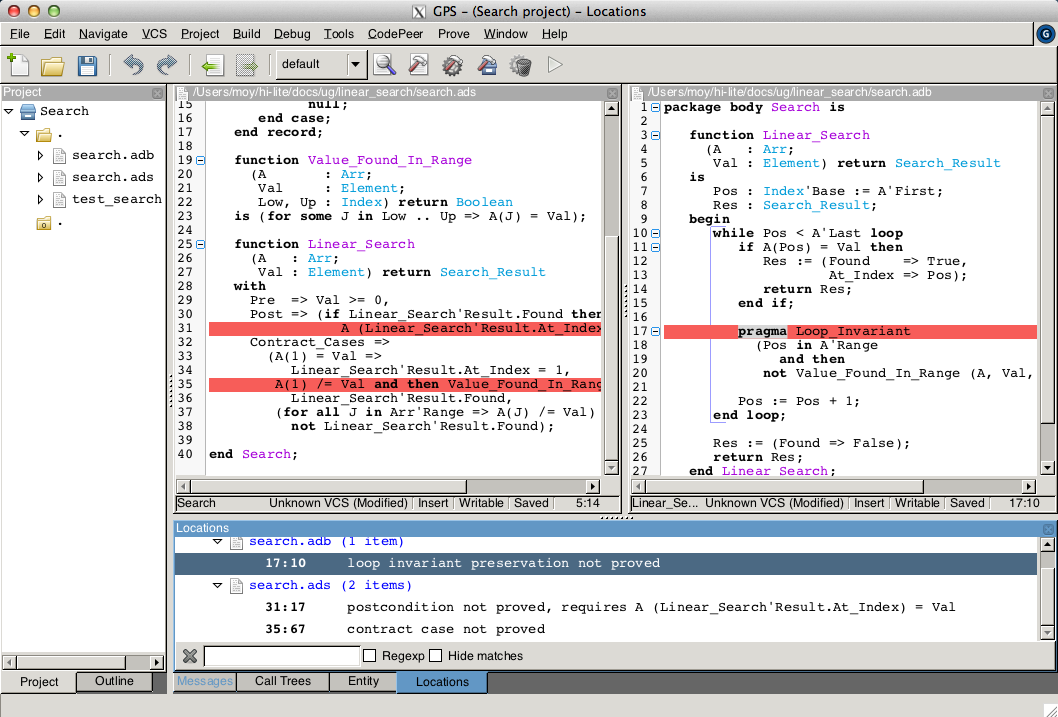The image size is (1058, 717).
Task: Enable the Regexp checkbox
Action: coord(369,656)
